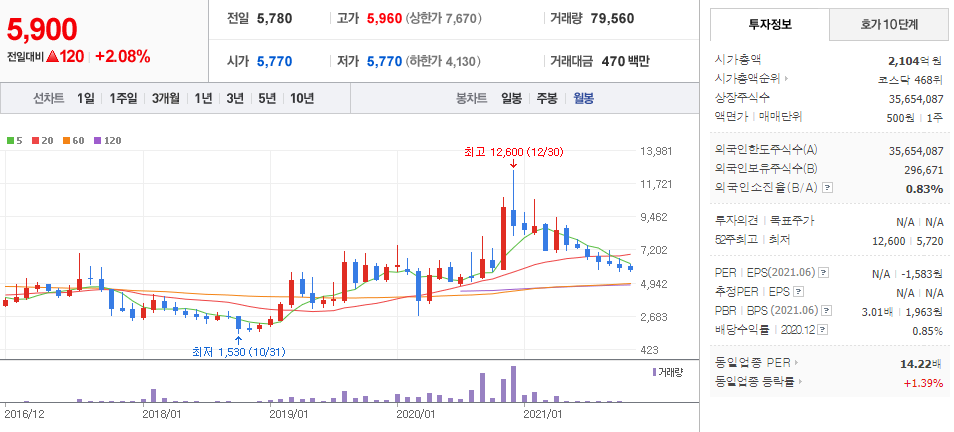Image resolution: width=954 pixels, height=432 pixels.
Task: Click the green 5-day moving average legend marker
Action: point(10,141)
